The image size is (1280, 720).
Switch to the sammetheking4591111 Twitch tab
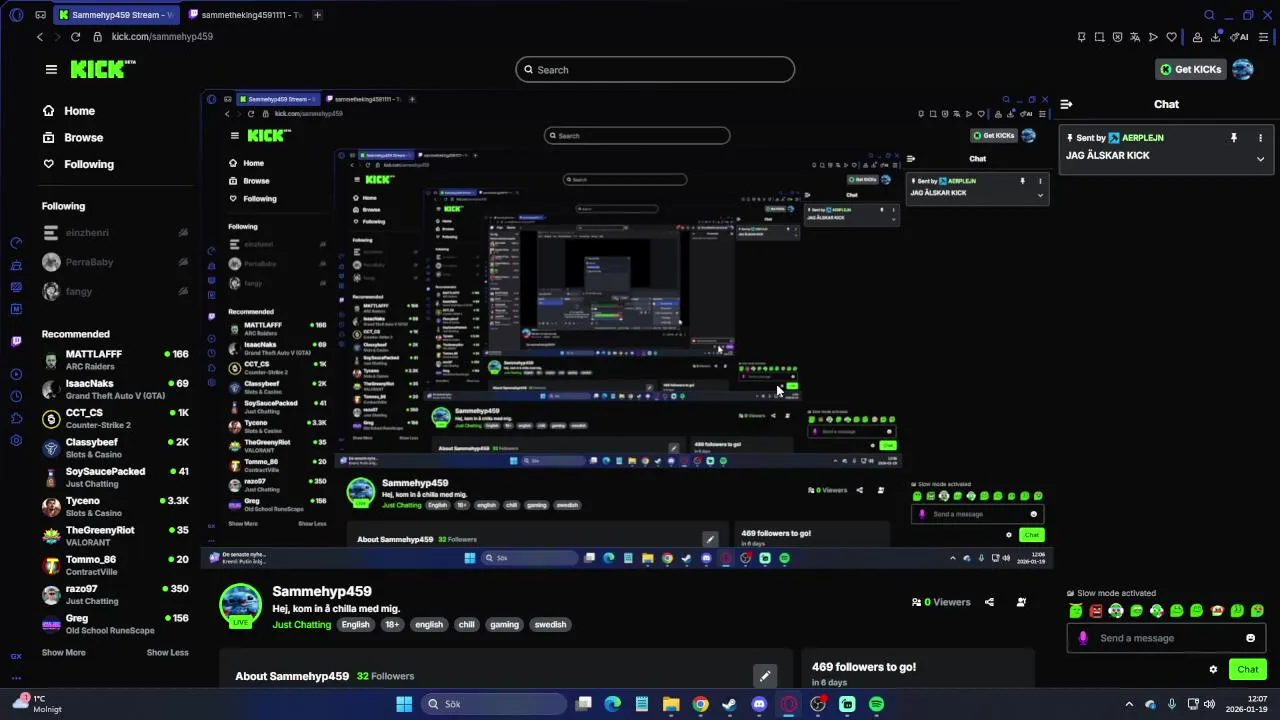[x=245, y=15]
